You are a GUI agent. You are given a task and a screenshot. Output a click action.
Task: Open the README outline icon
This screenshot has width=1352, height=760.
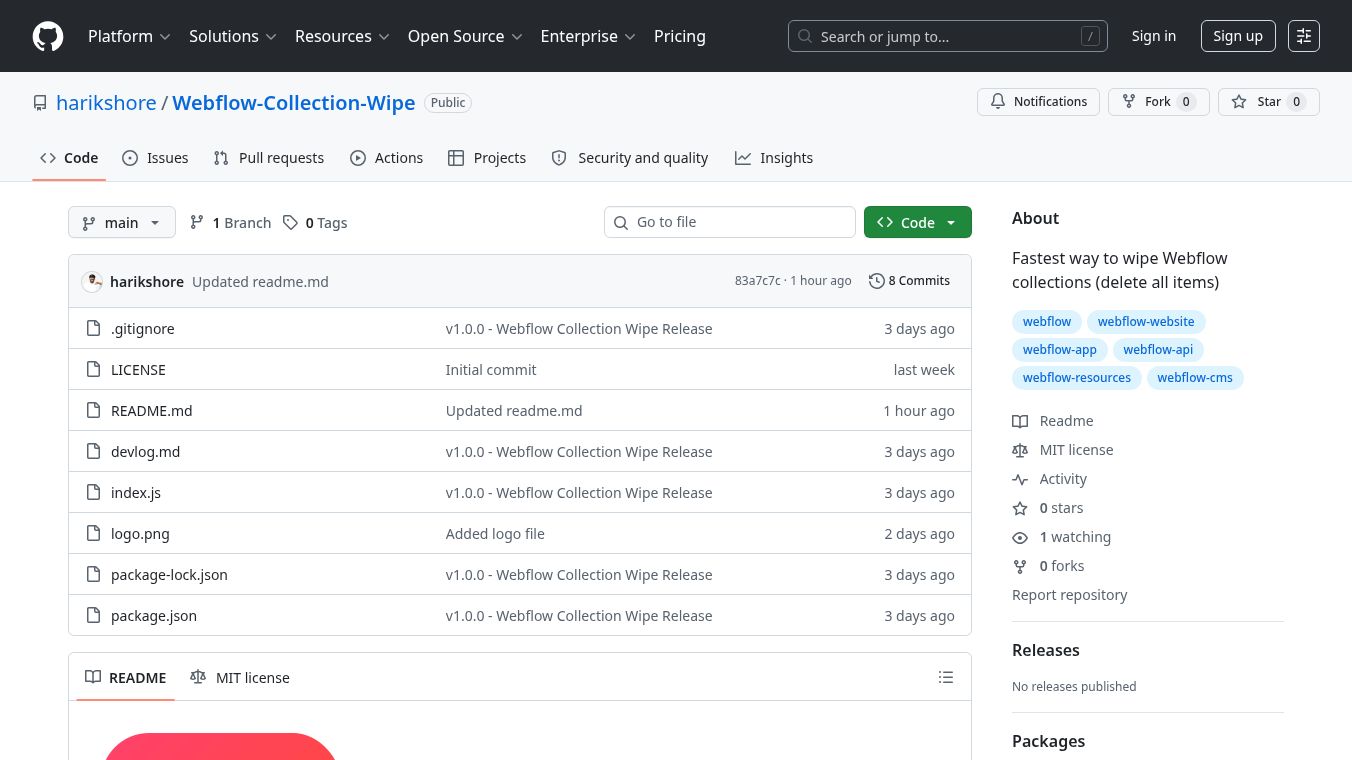pyautogui.click(x=946, y=677)
